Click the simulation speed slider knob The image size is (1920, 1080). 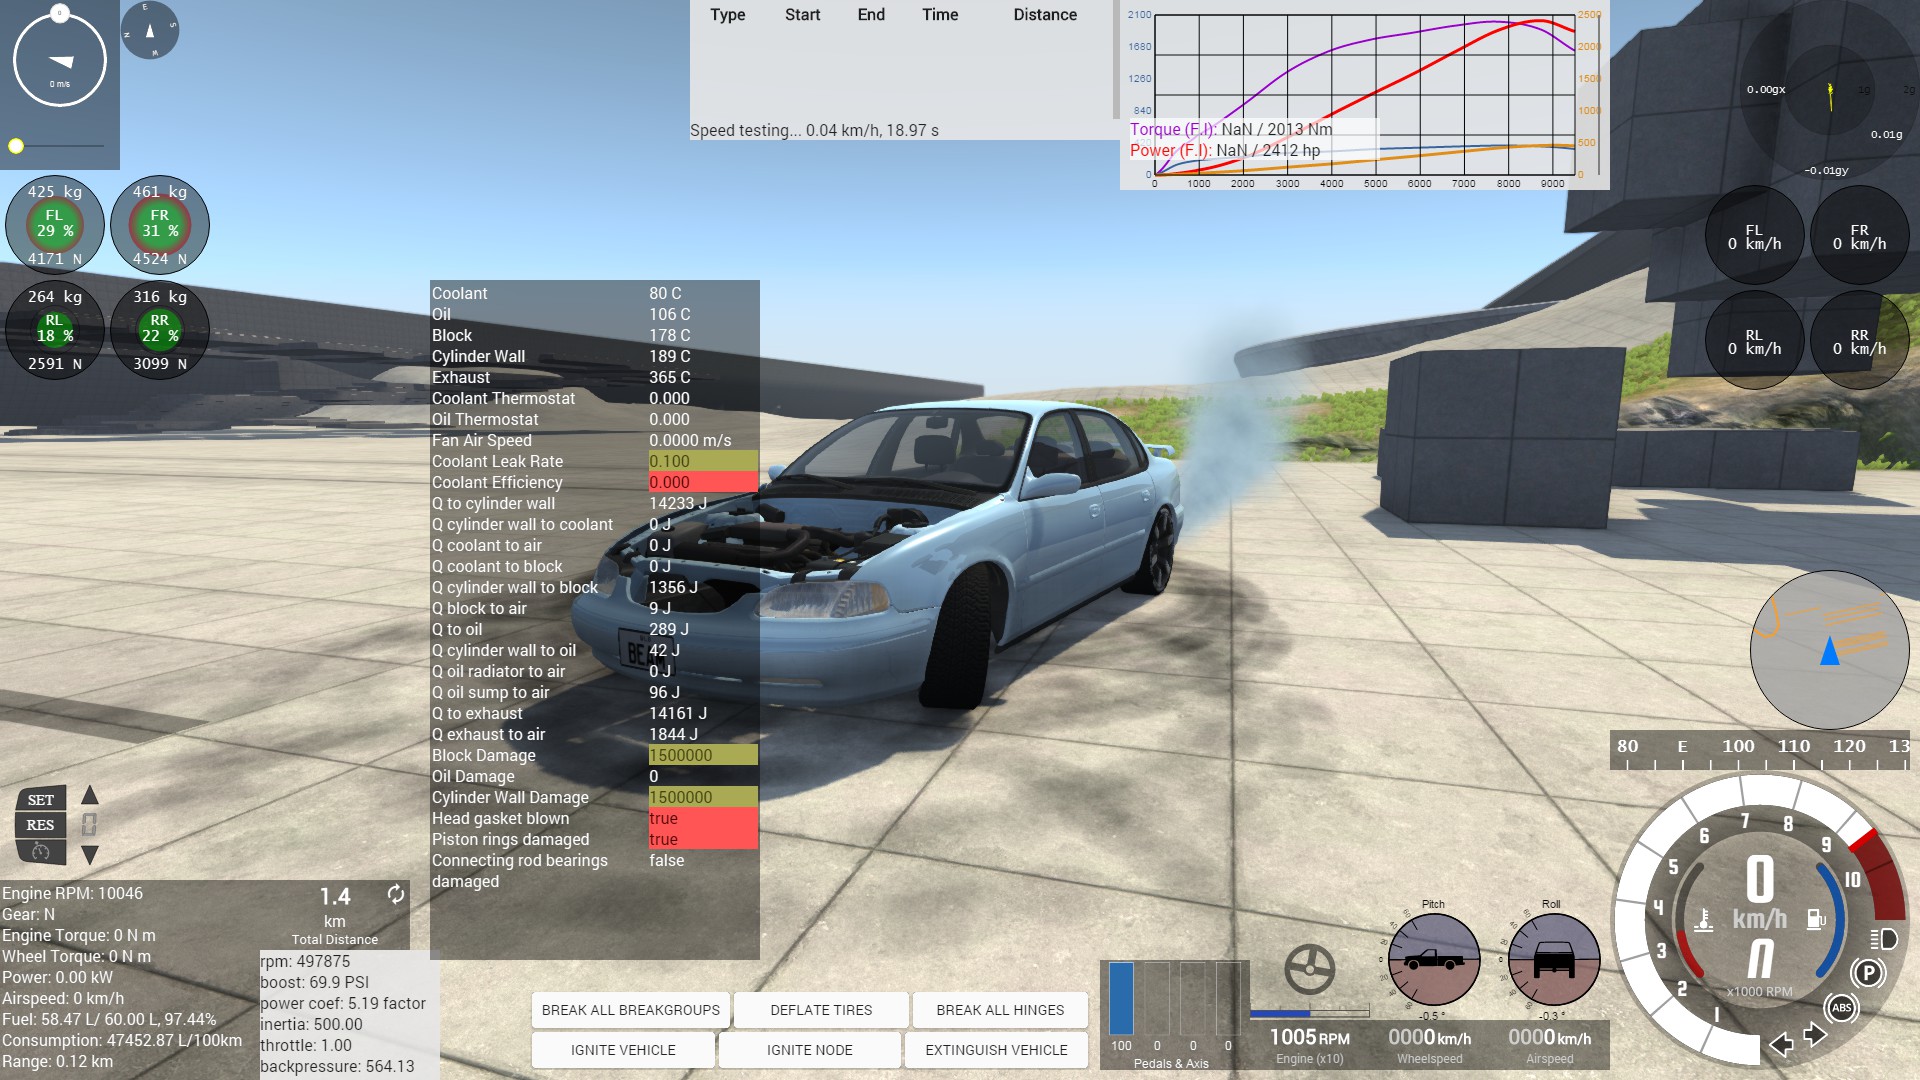[16, 146]
